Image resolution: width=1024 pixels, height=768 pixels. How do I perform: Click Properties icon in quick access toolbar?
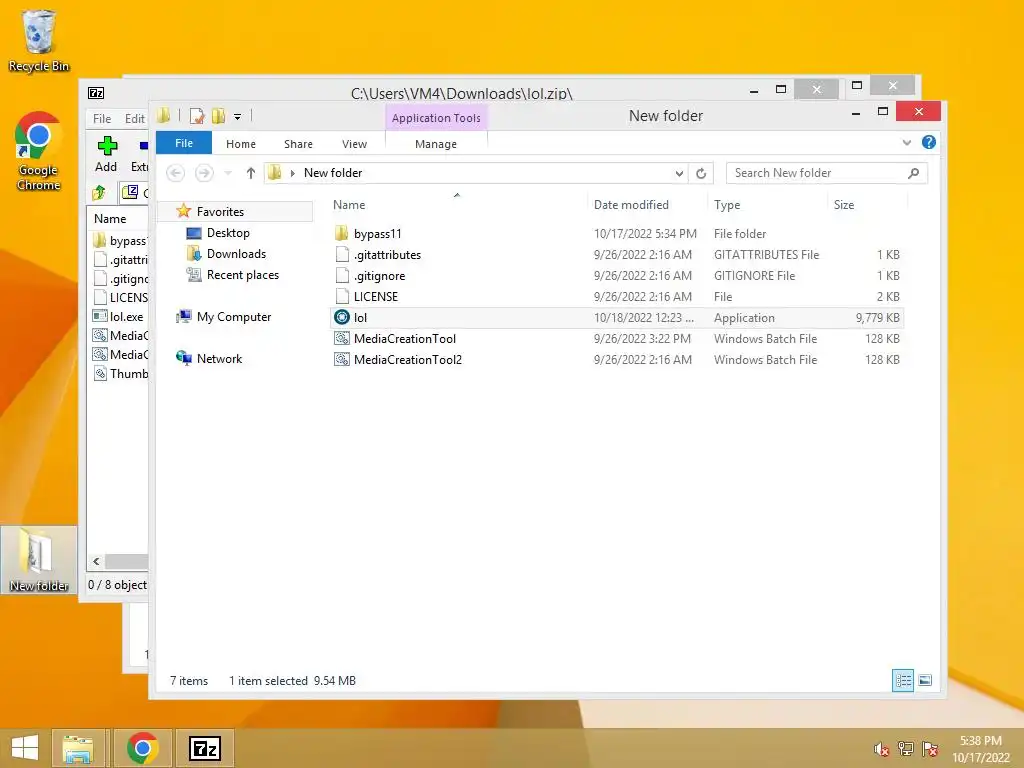(197, 116)
